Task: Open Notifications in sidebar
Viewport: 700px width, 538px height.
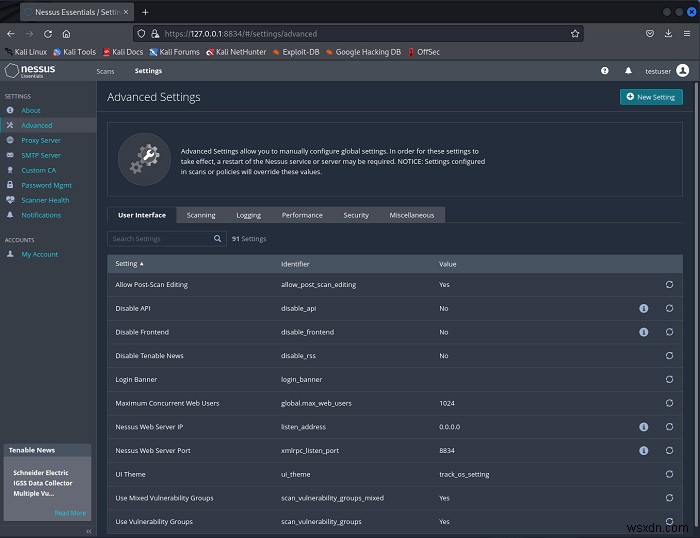Action: [x=41, y=215]
